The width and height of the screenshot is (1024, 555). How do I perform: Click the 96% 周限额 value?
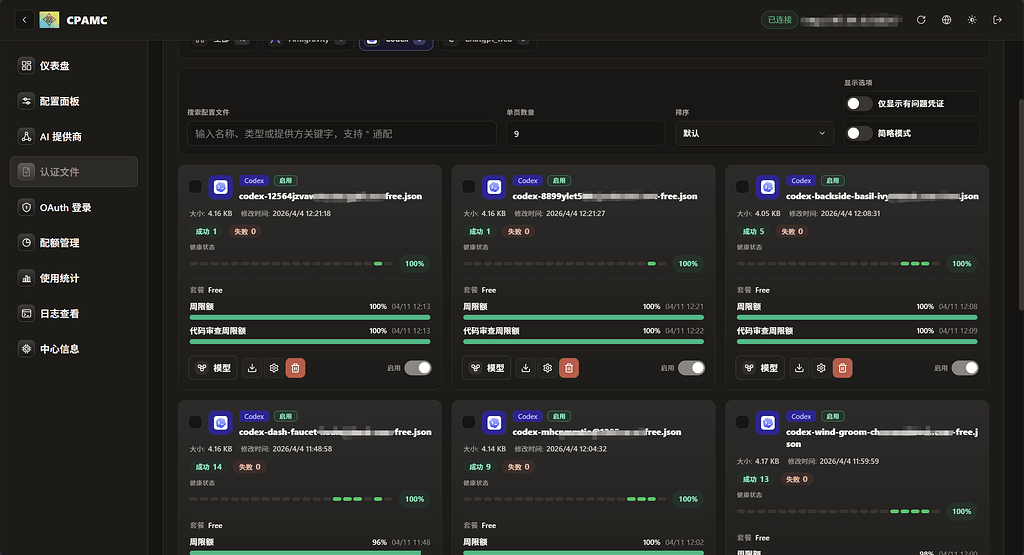[379, 543]
